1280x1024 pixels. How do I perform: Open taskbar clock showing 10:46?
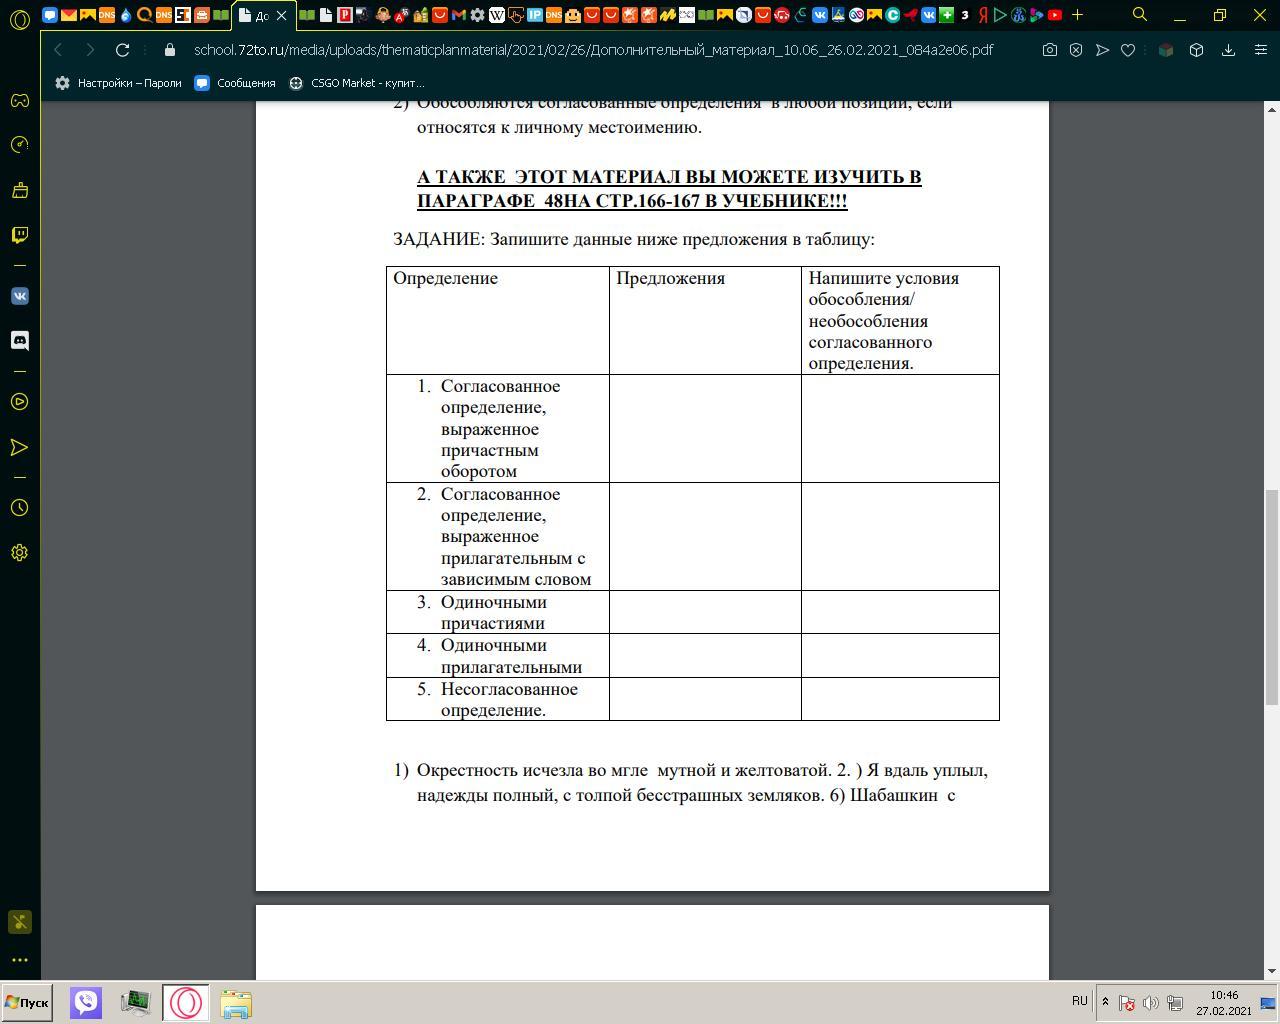(1224, 1002)
